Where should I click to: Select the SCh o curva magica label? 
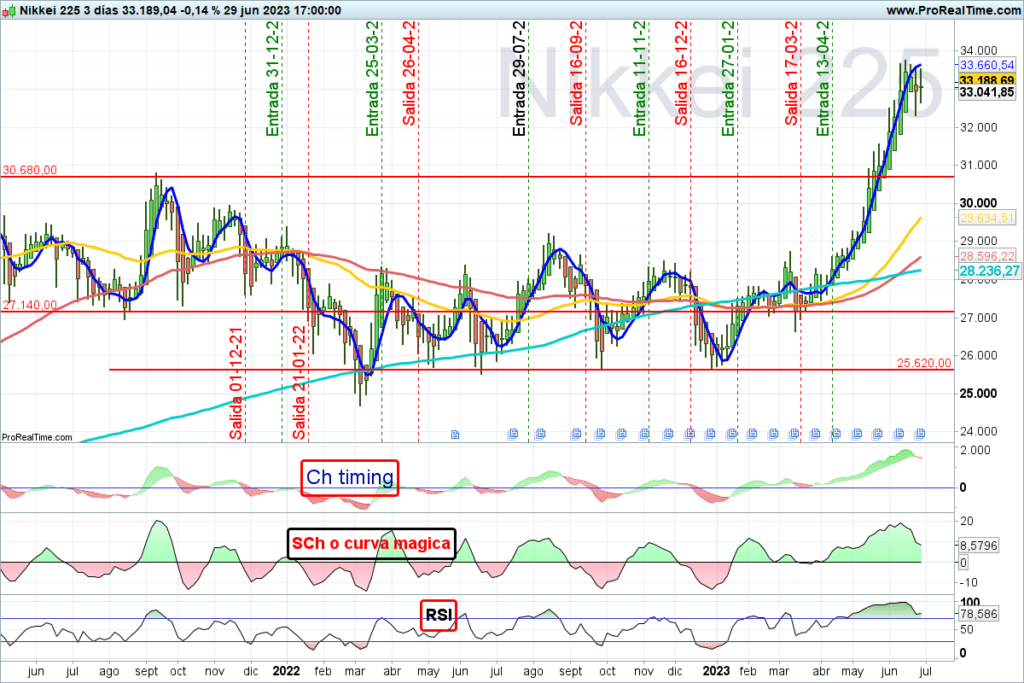point(371,543)
